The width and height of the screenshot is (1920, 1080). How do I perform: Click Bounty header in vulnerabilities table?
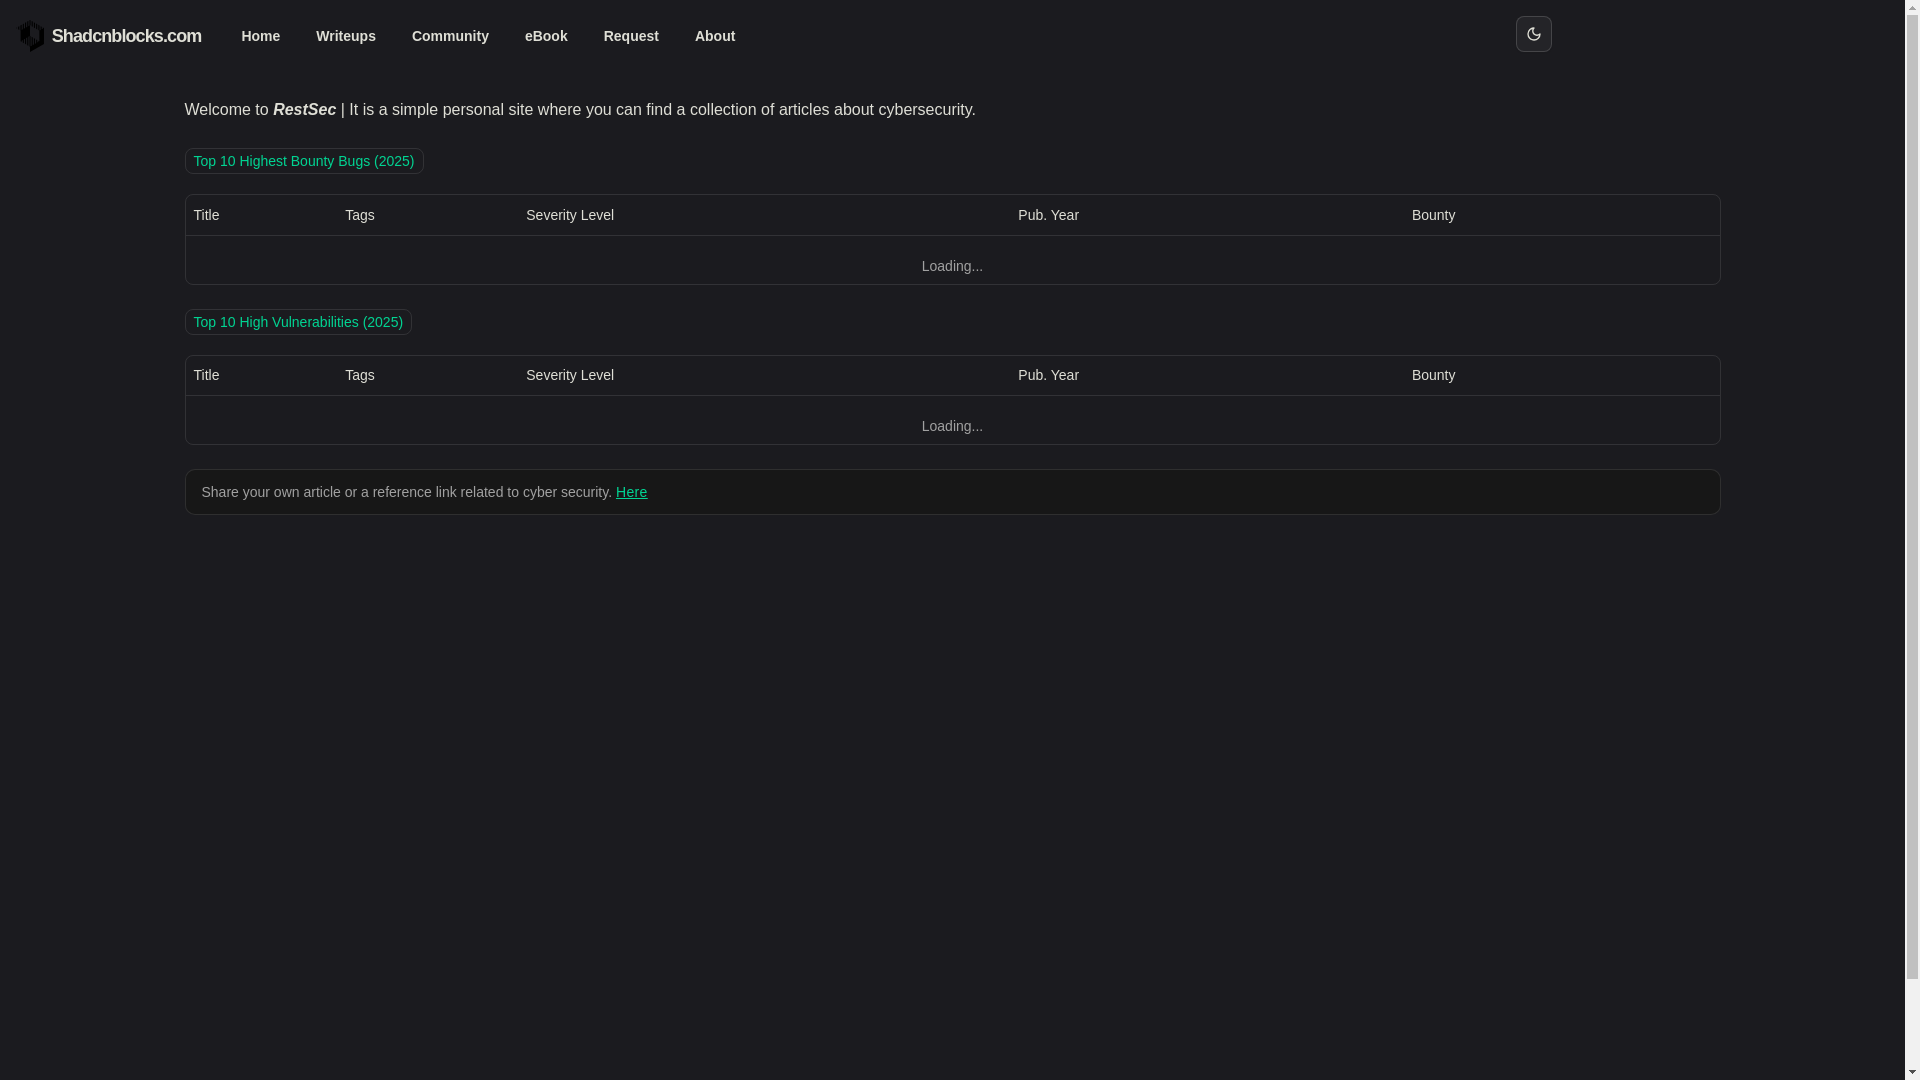pyautogui.click(x=1433, y=375)
